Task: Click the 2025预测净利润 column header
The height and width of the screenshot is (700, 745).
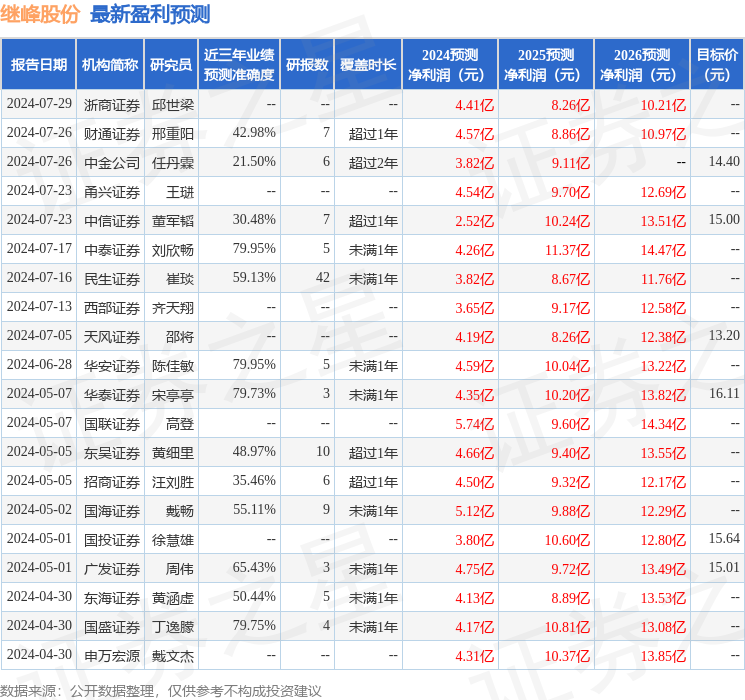Action: (546, 64)
